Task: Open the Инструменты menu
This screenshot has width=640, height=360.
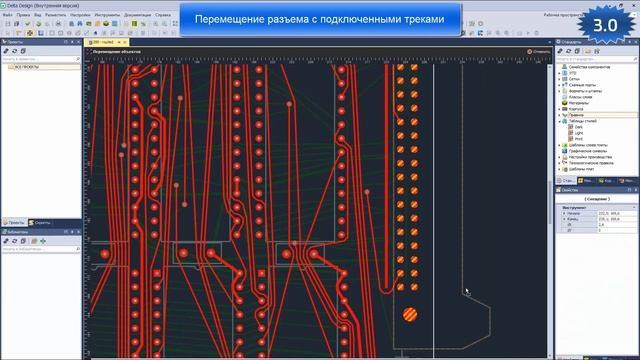Action: pos(107,15)
